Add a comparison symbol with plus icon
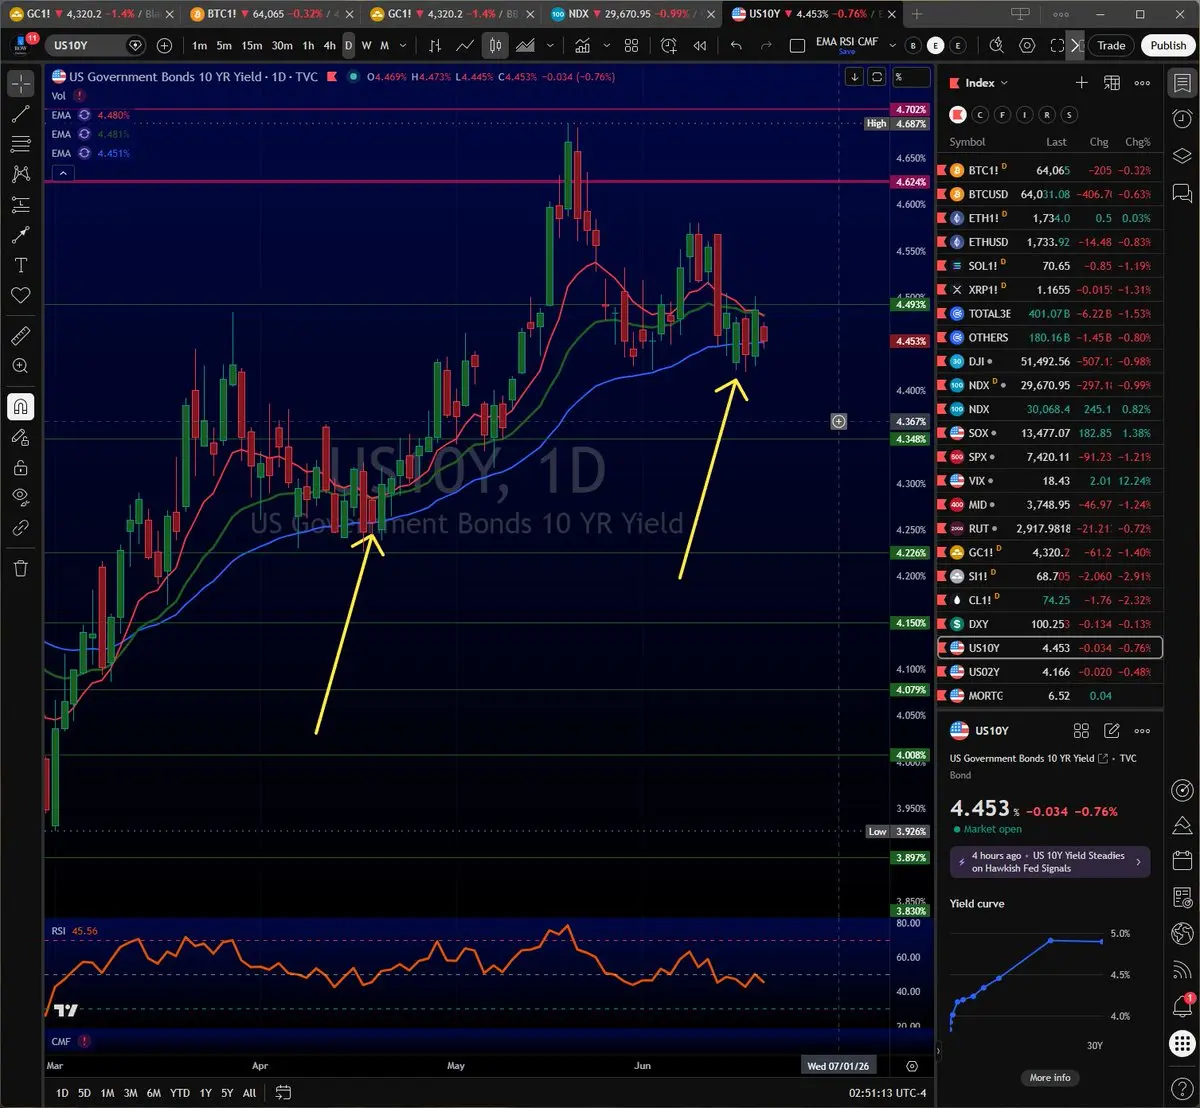1200x1108 pixels. click(x=164, y=46)
